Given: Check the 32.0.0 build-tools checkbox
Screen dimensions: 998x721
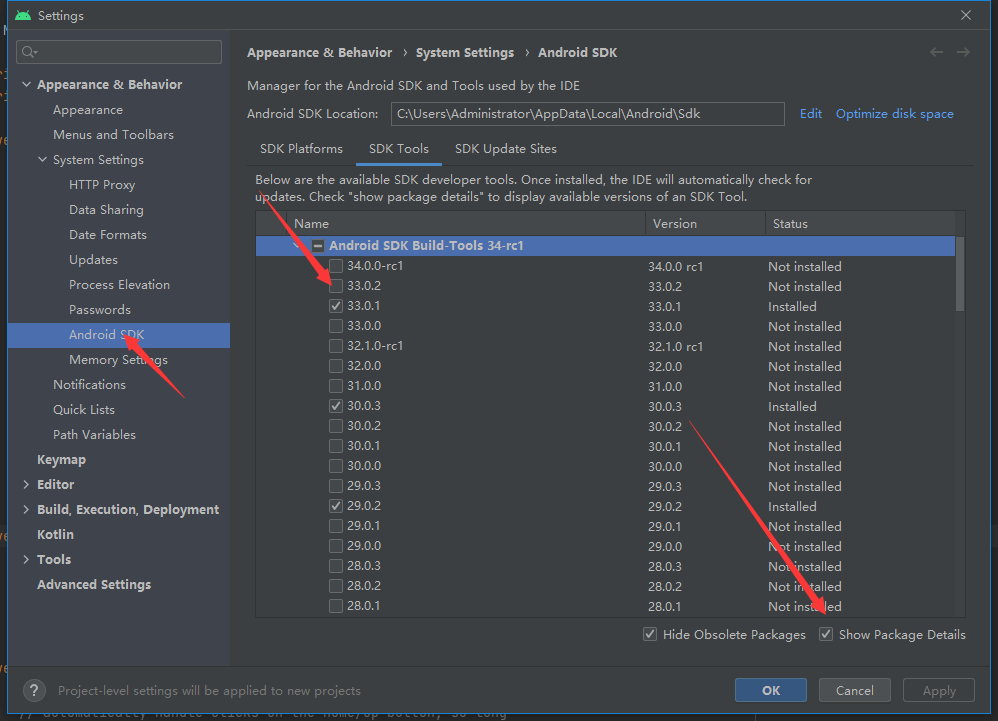Looking at the screenshot, I should coord(336,367).
